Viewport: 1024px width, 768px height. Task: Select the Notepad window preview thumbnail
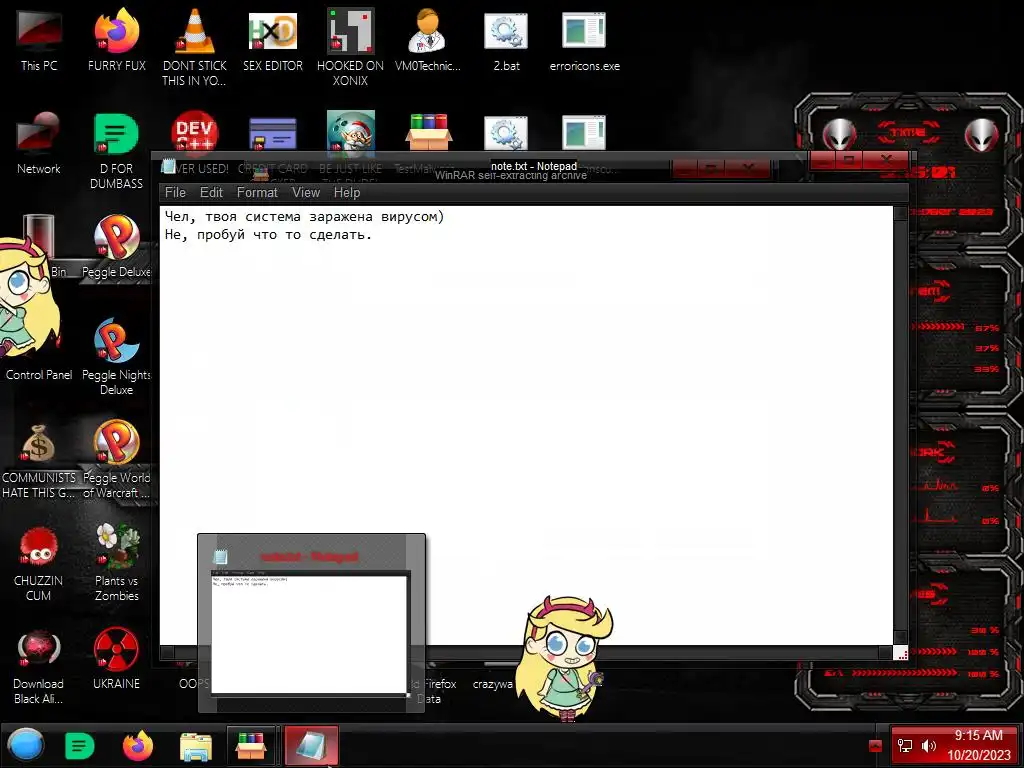coord(311,624)
